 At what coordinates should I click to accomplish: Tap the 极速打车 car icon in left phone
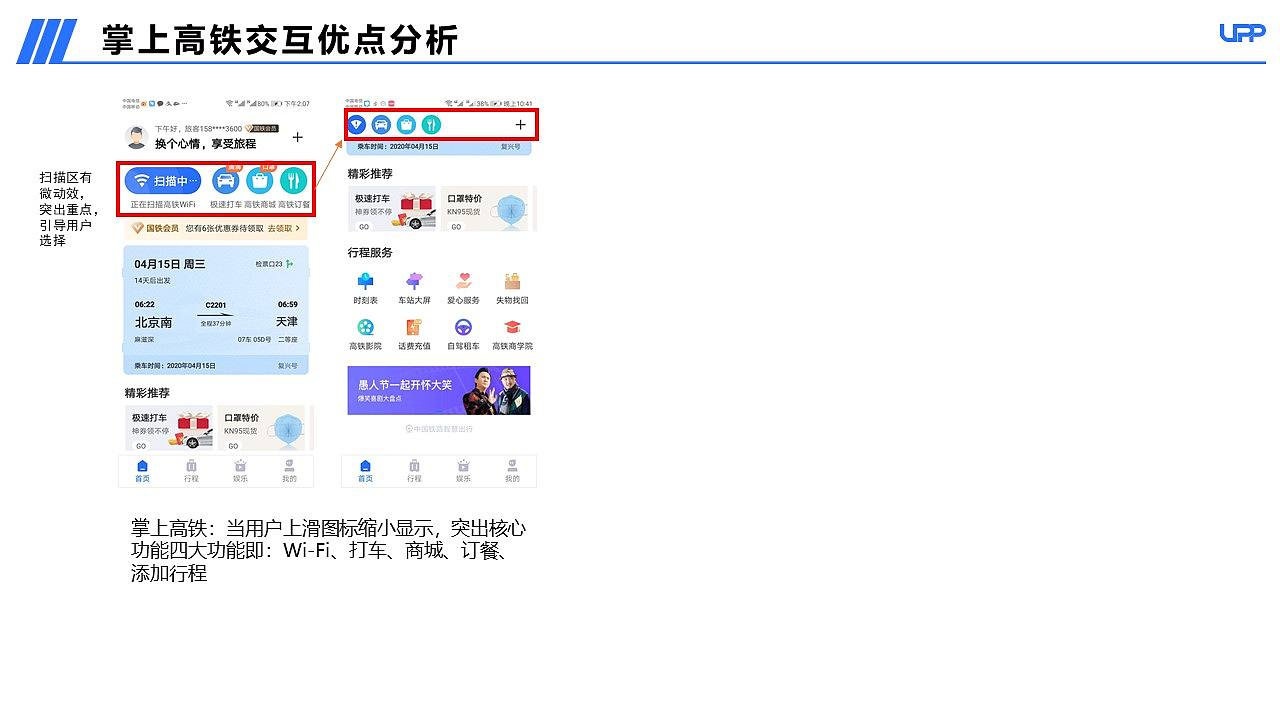[226, 181]
